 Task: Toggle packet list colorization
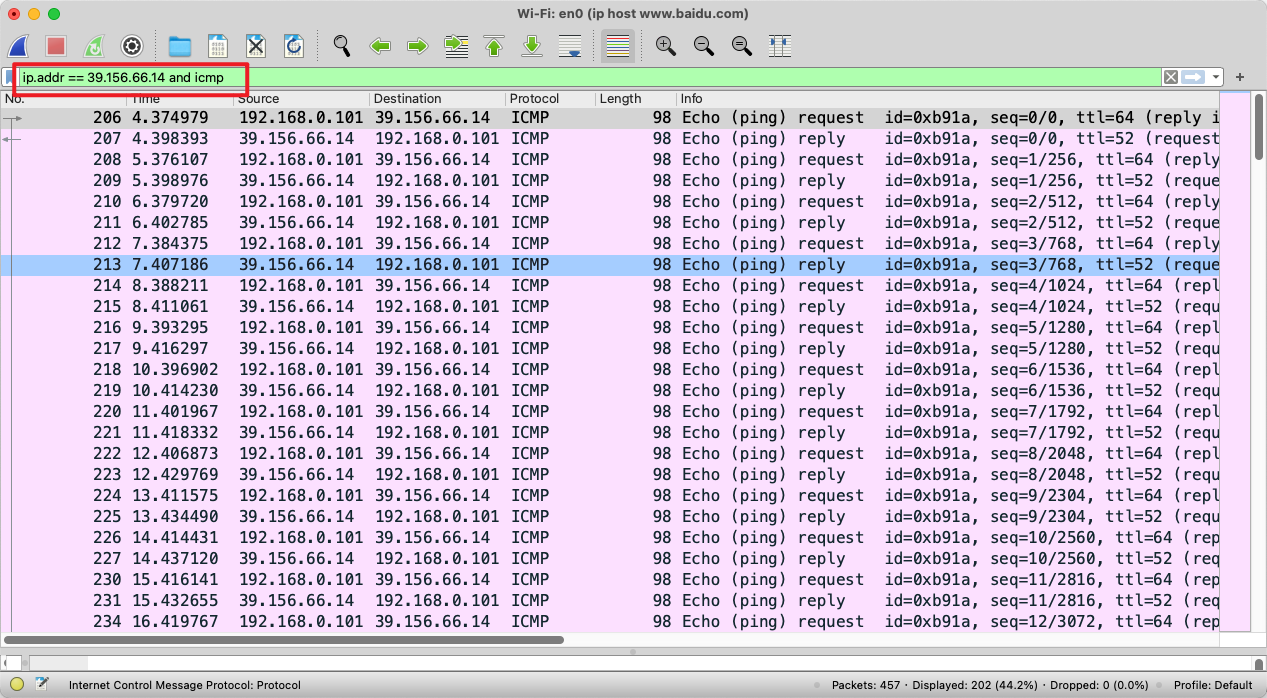click(618, 46)
